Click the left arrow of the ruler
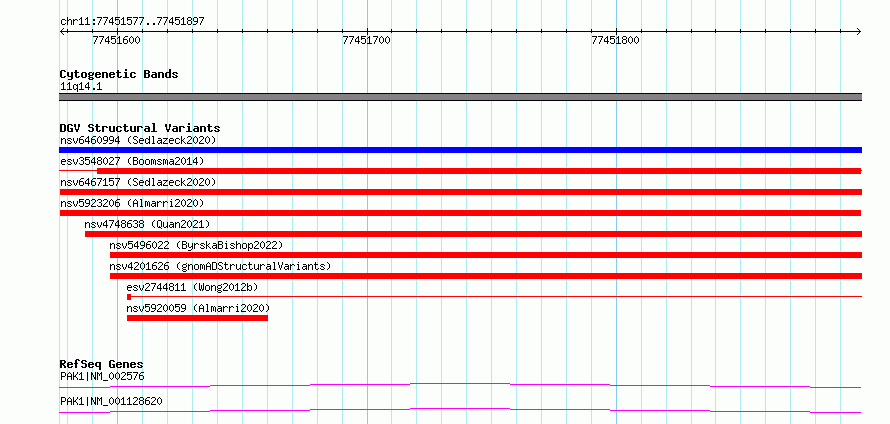The width and height of the screenshot is (890, 424). tap(63, 31)
